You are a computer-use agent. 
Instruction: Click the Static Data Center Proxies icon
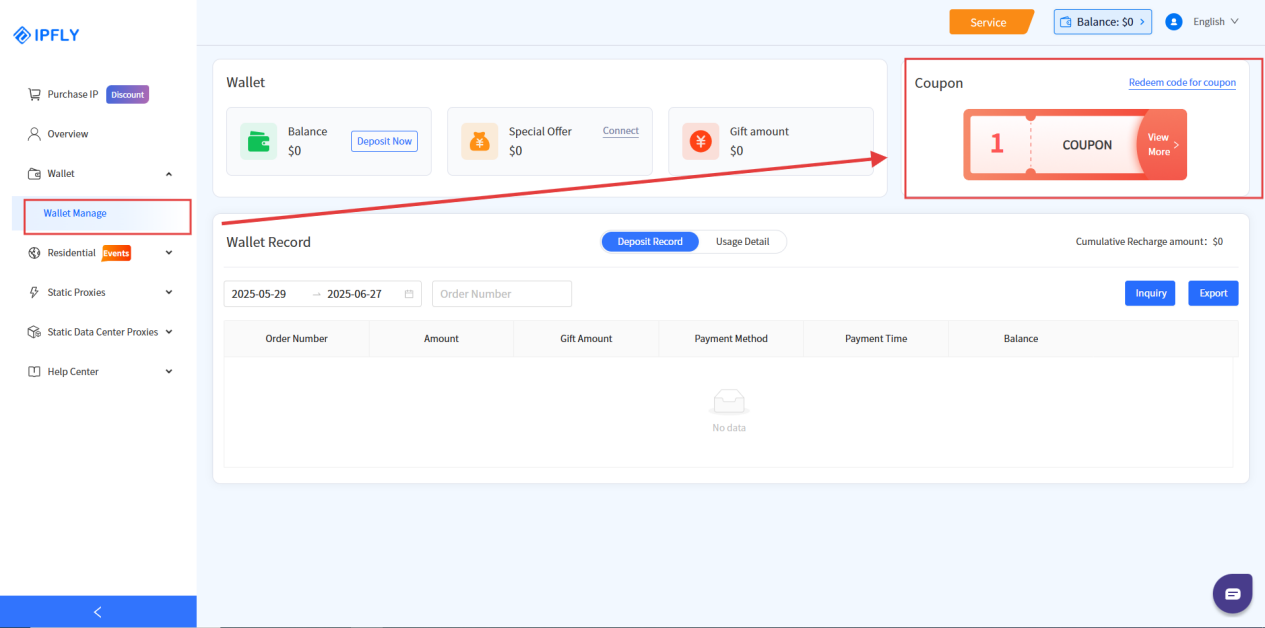coord(34,332)
